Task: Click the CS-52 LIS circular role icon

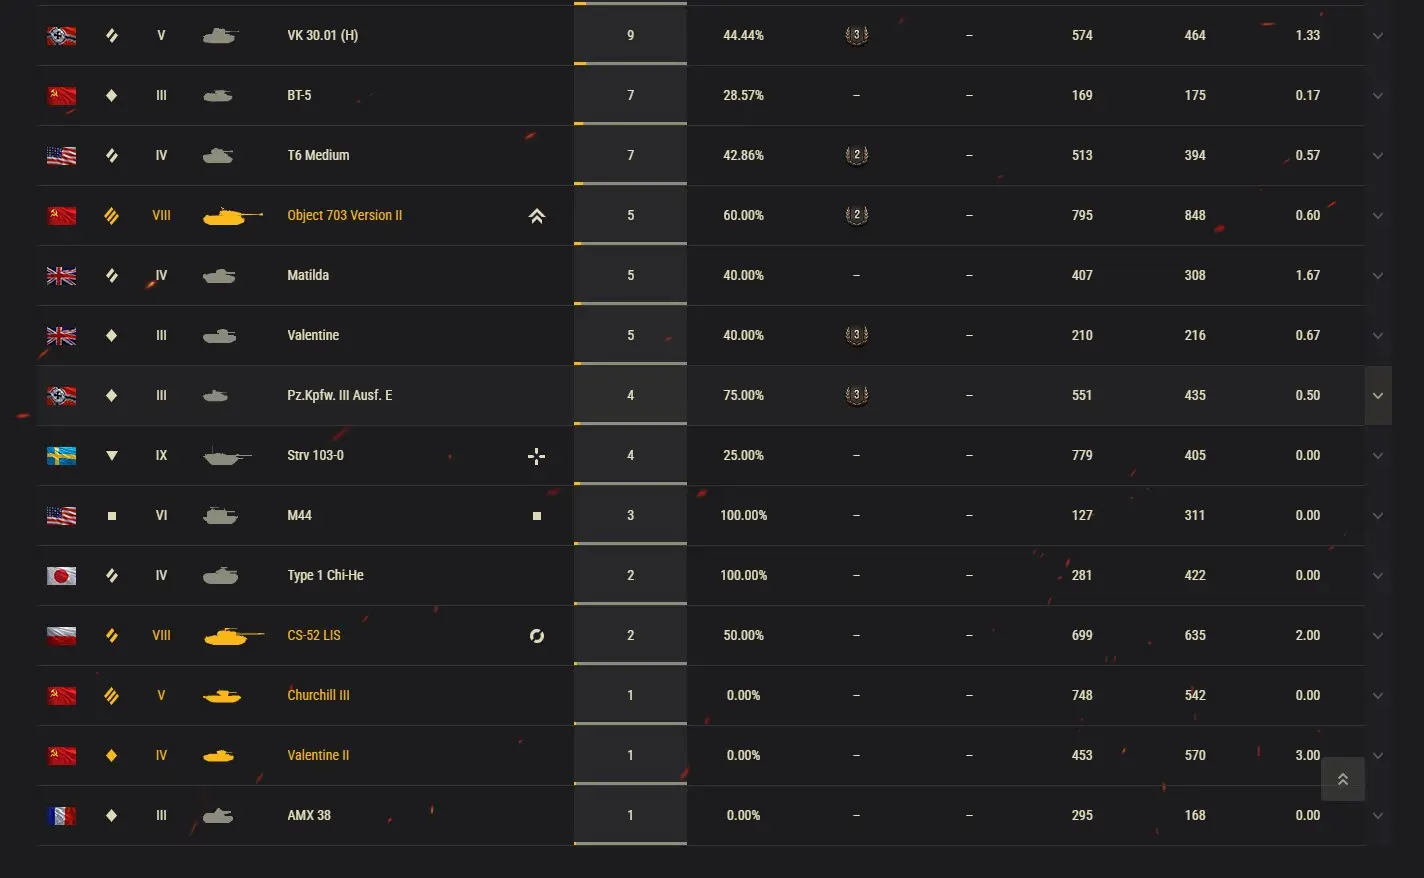Action: 537,636
